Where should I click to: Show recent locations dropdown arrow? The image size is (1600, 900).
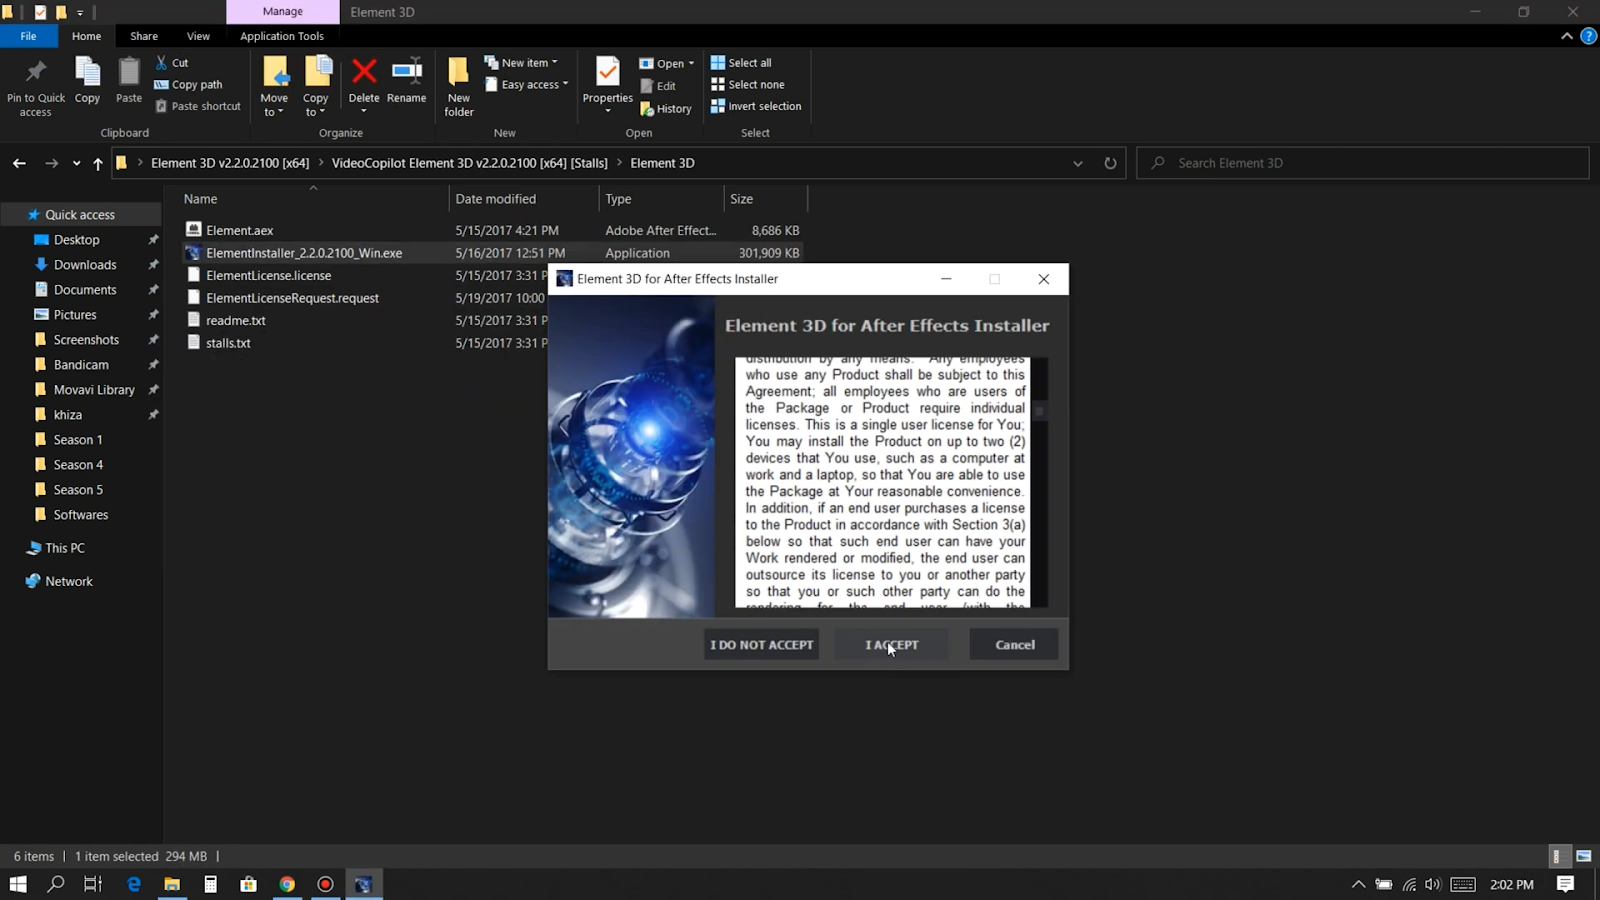click(x=76, y=163)
